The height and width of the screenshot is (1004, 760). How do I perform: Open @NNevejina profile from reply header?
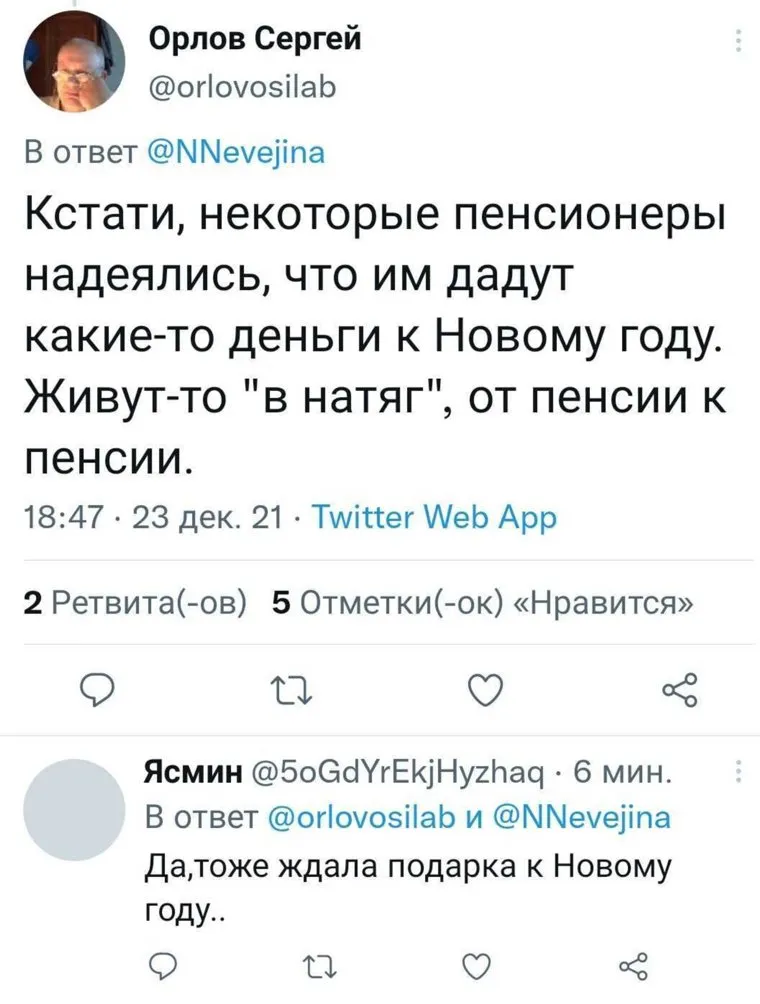pos(236,153)
